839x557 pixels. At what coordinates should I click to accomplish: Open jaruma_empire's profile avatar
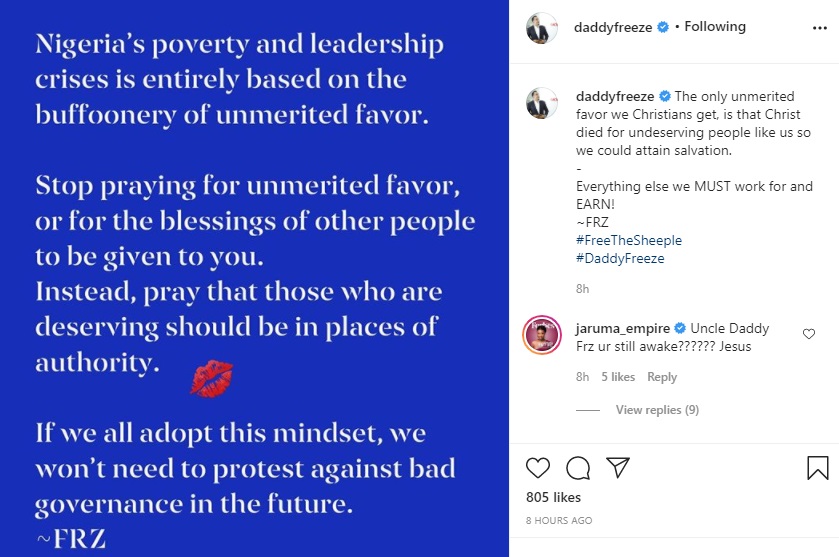click(x=541, y=334)
